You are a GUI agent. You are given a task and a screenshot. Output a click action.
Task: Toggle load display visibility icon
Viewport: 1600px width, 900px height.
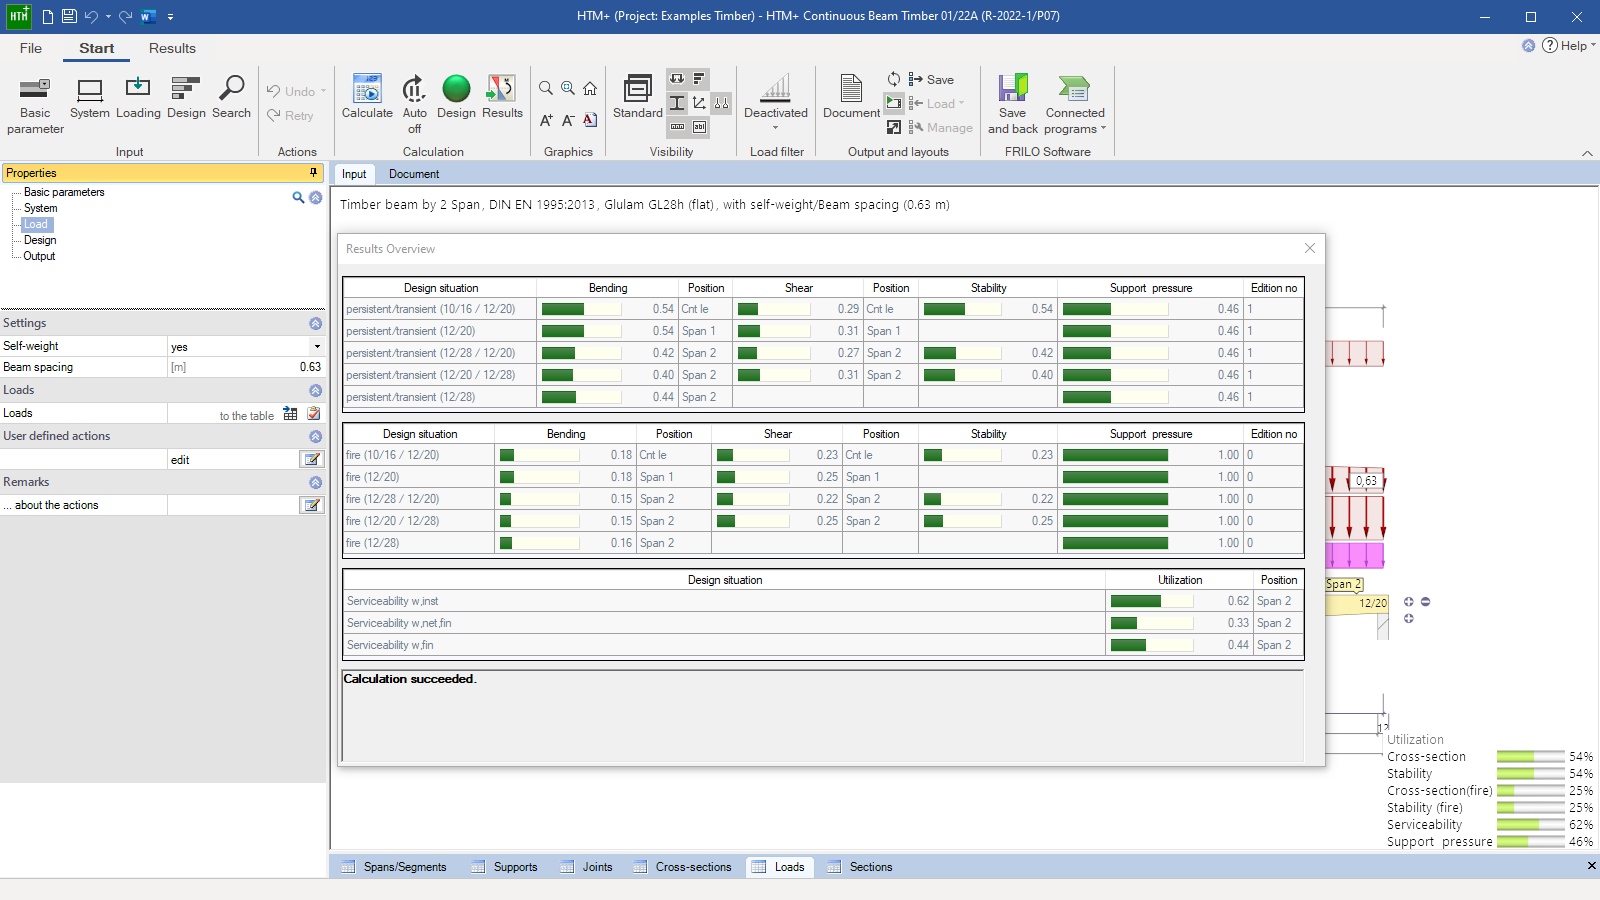click(x=677, y=78)
